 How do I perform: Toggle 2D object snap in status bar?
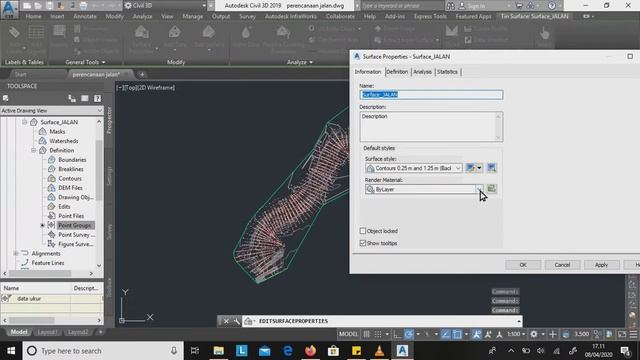click(457, 334)
